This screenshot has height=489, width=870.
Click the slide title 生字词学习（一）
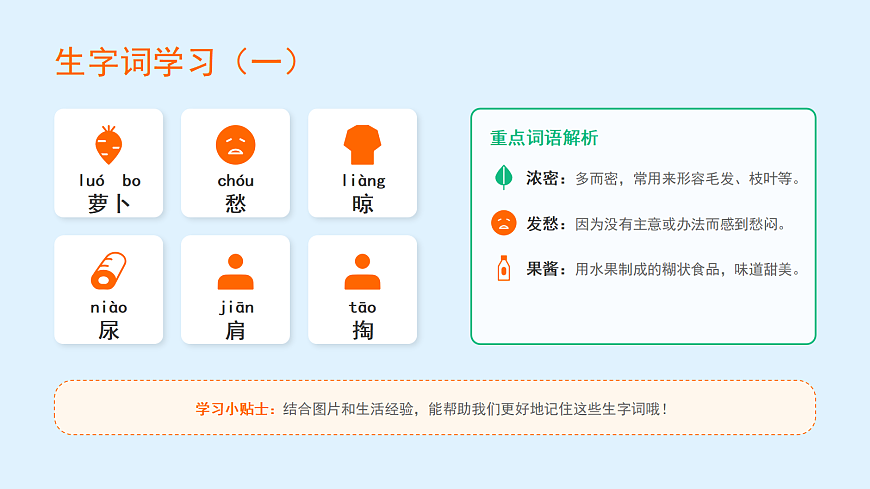[177, 61]
